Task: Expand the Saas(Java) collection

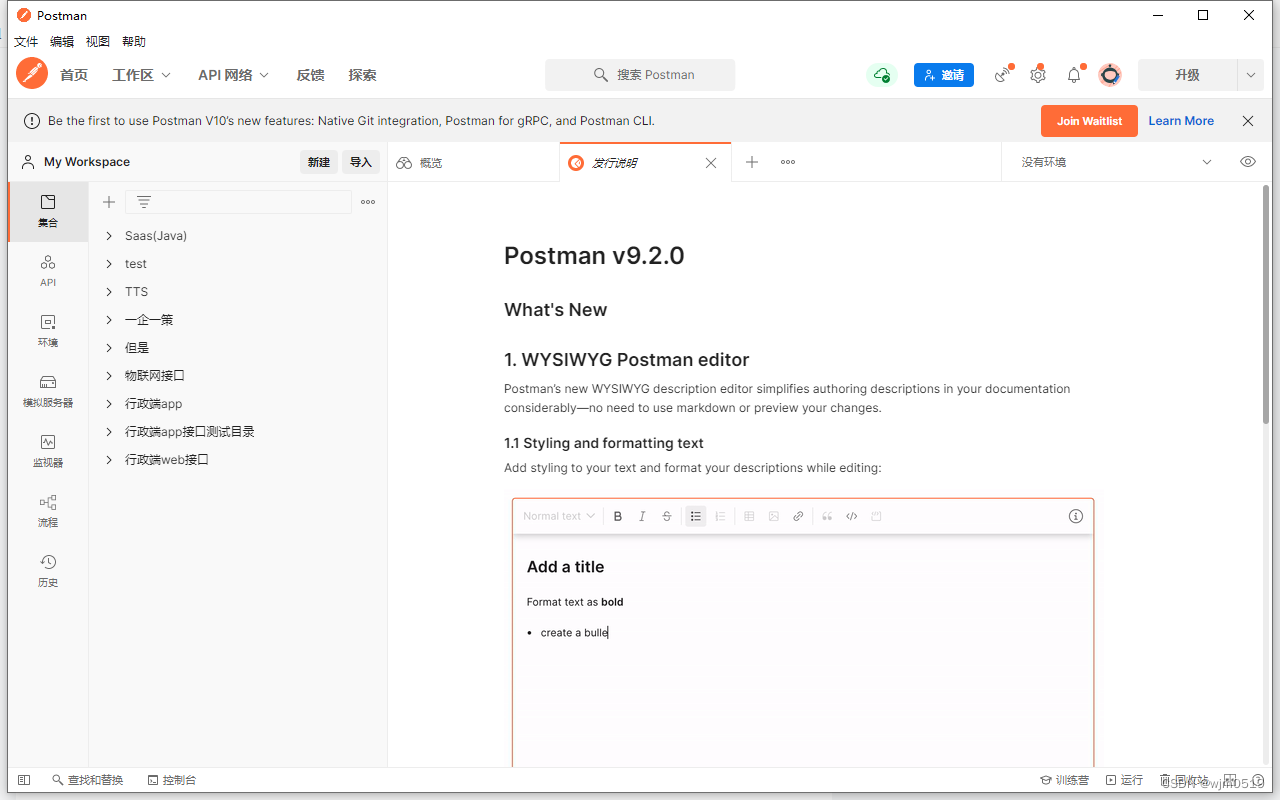Action: tap(109, 236)
